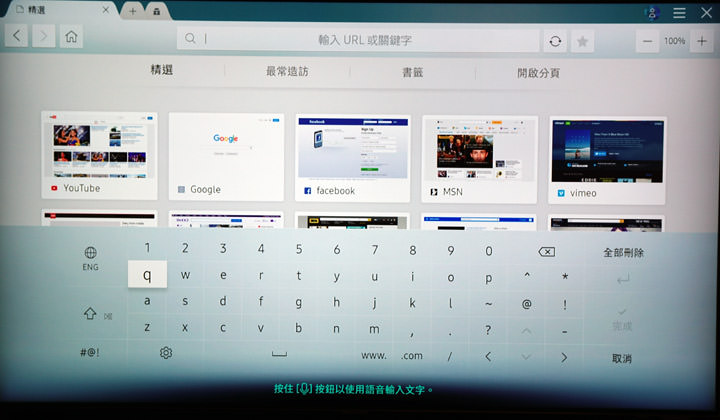This screenshot has width=720, height=420.
Task: Open the vimeo thumbnail
Action: tap(607, 160)
